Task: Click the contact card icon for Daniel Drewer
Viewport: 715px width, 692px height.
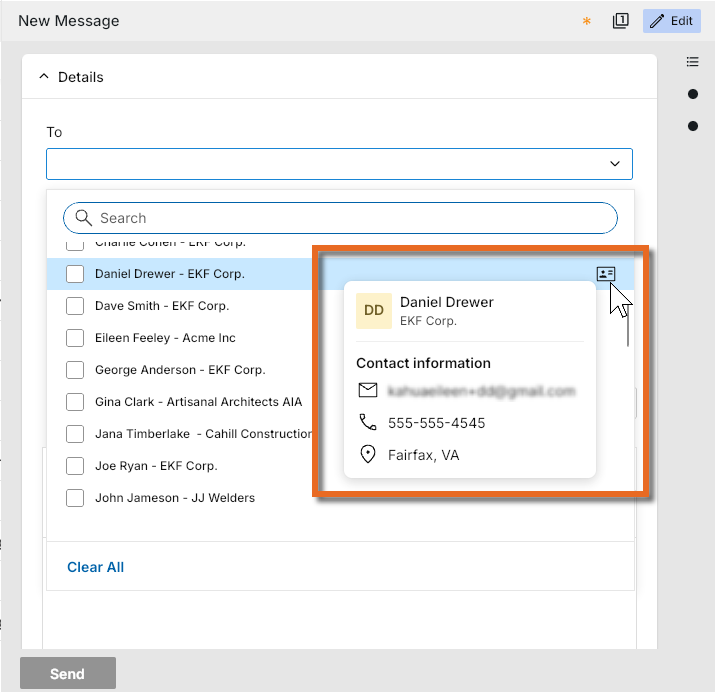Action: click(606, 274)
